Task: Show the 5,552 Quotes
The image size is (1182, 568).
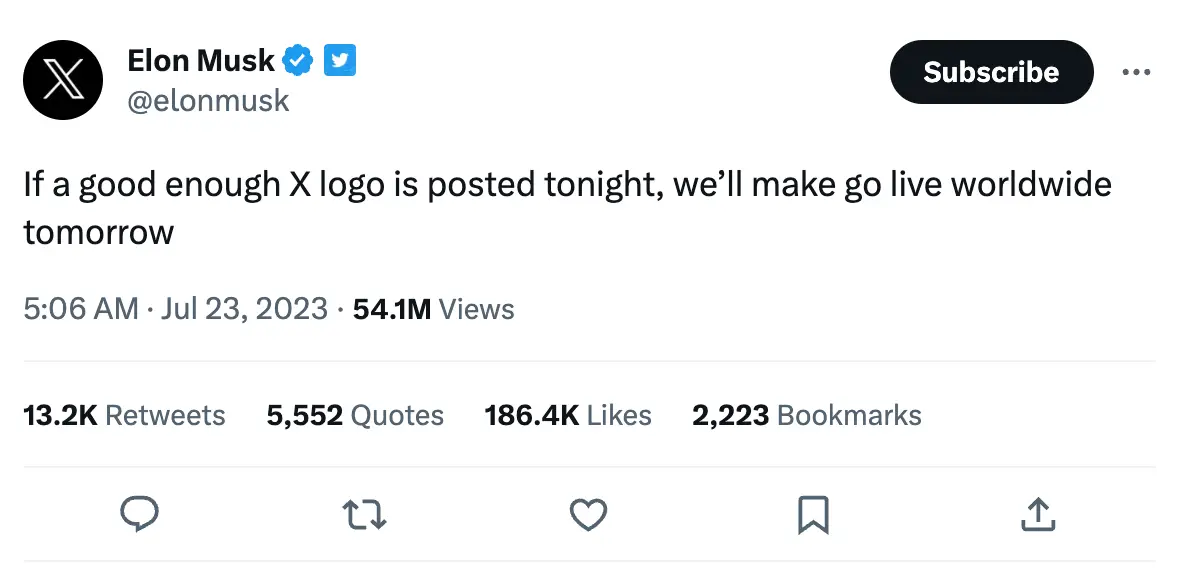Action: [x=355, y=415]
